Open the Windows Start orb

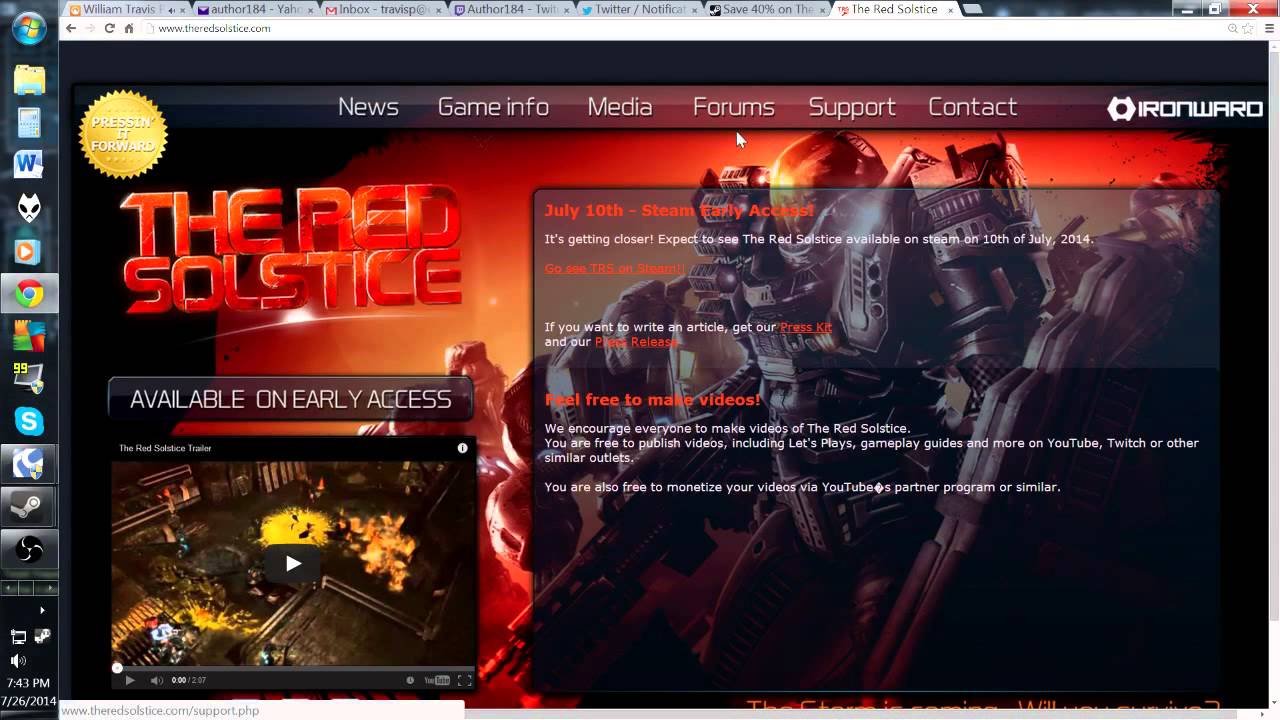pos(29,29)
